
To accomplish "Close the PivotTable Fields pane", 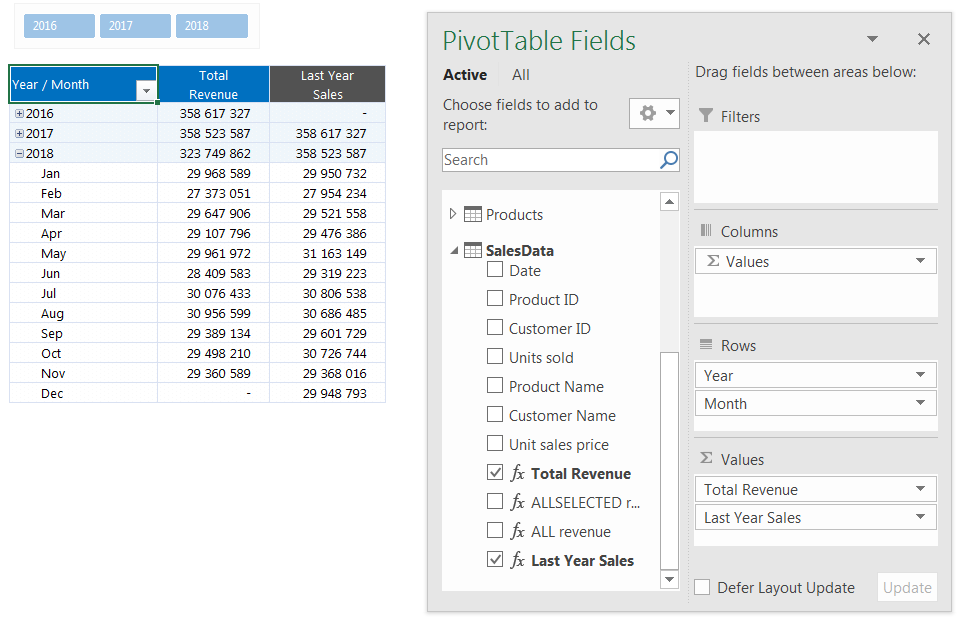I will coord(923,40).
